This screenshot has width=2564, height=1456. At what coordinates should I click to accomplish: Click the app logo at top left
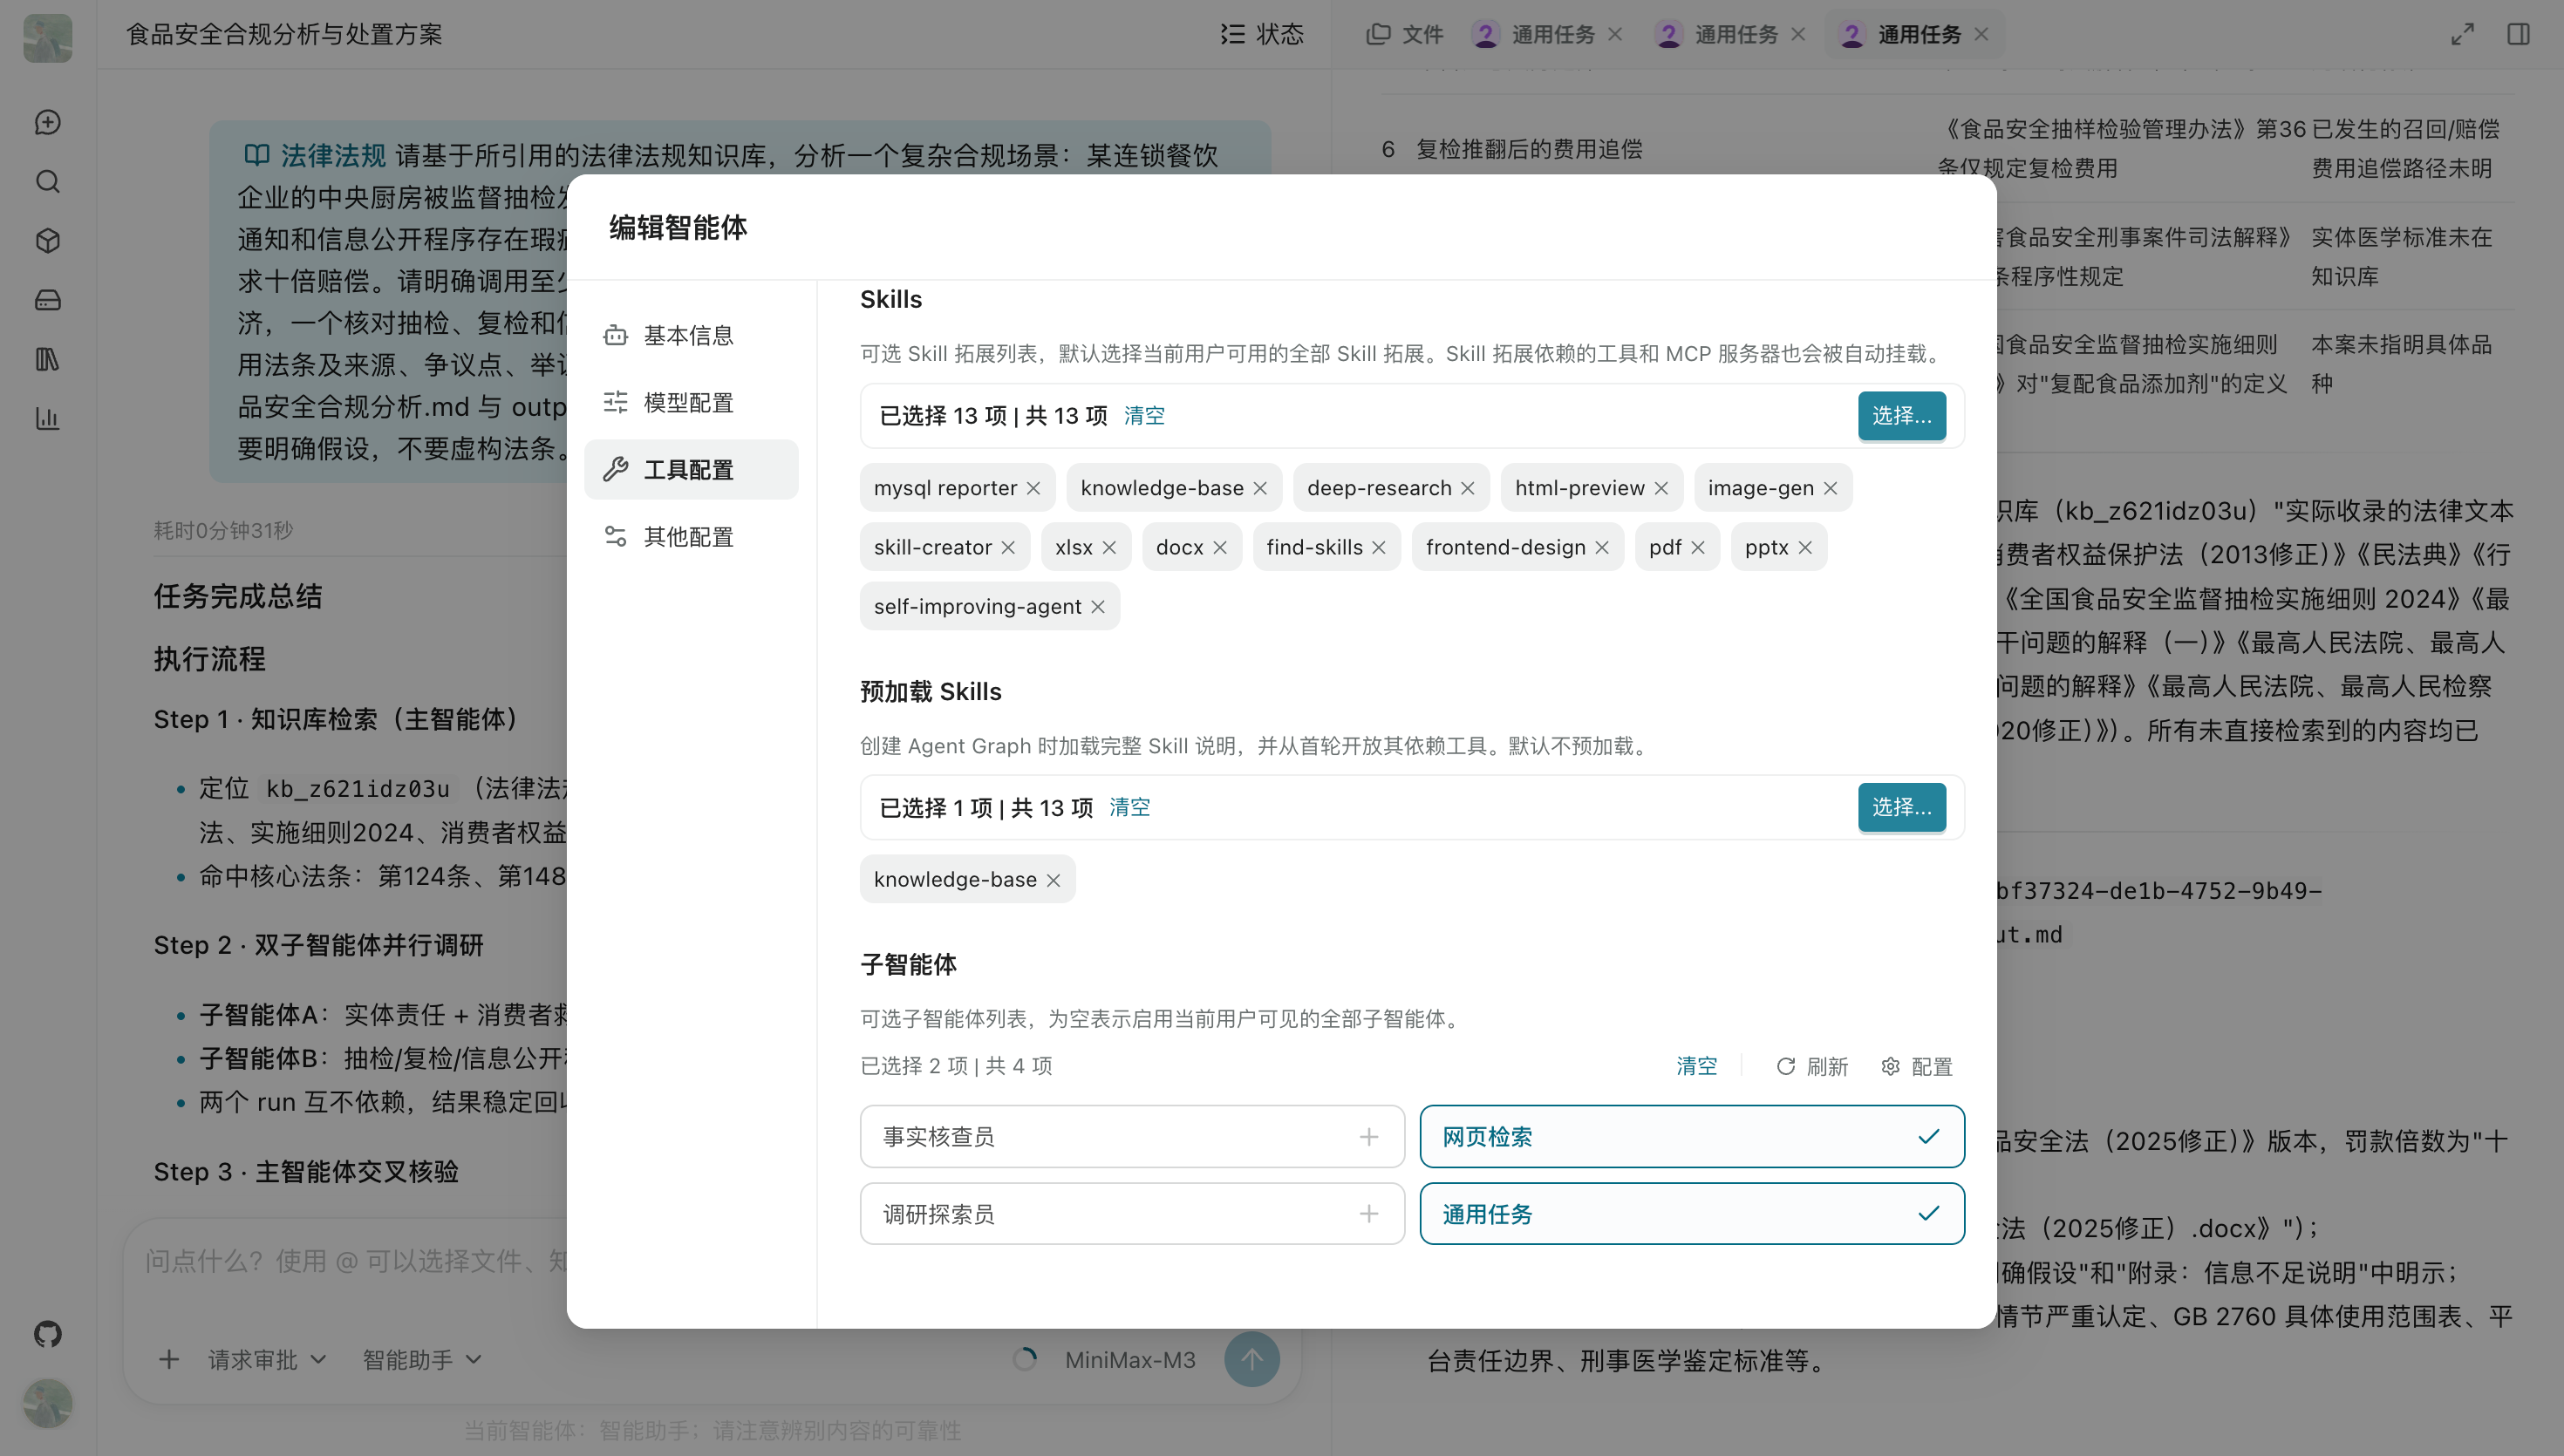click(x=48, y=37)
